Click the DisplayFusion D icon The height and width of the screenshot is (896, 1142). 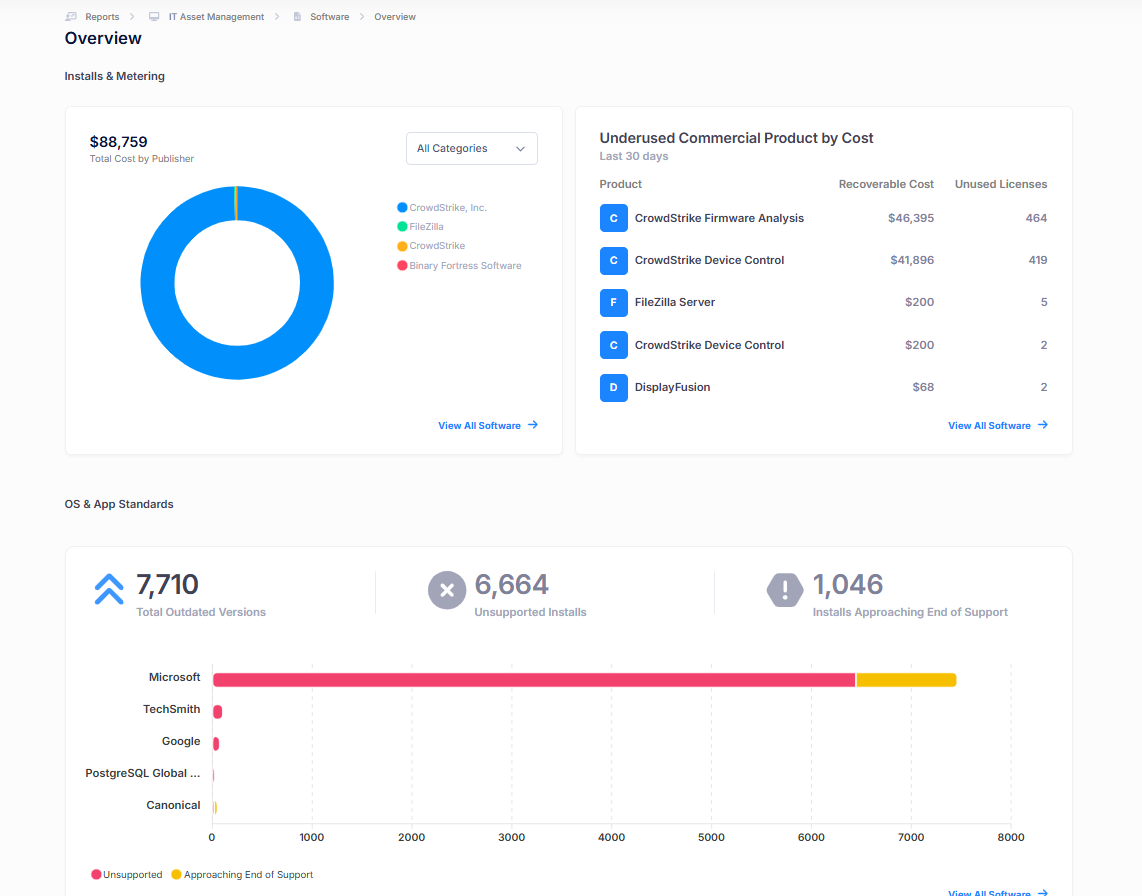[613, 388]
